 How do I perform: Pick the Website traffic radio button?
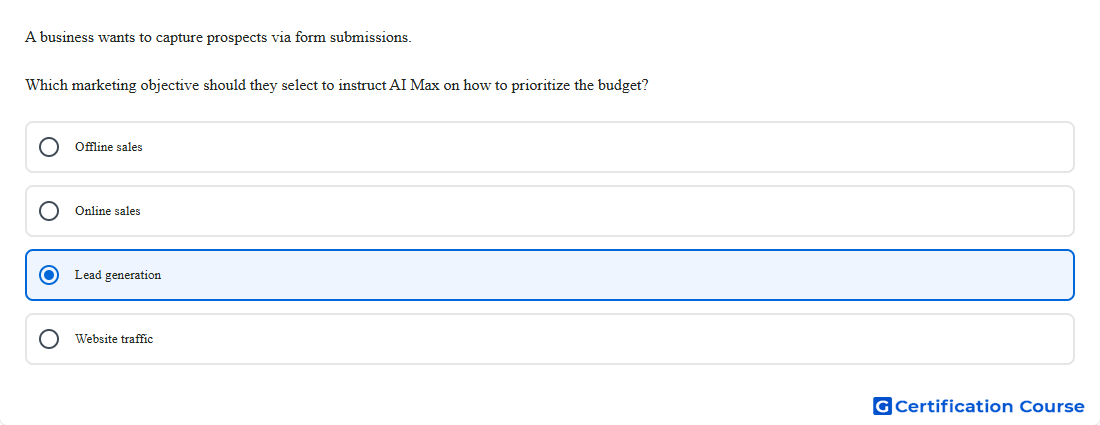coord(49,339)
